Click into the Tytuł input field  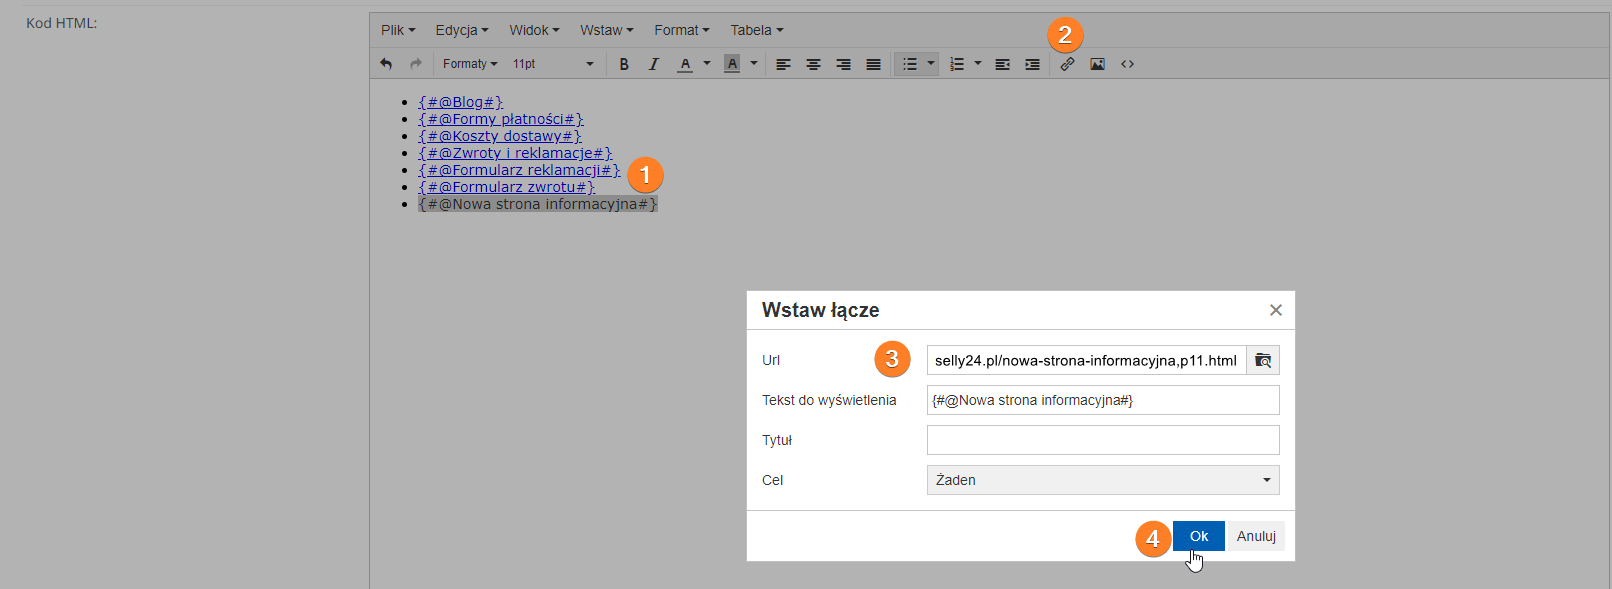1102,440
